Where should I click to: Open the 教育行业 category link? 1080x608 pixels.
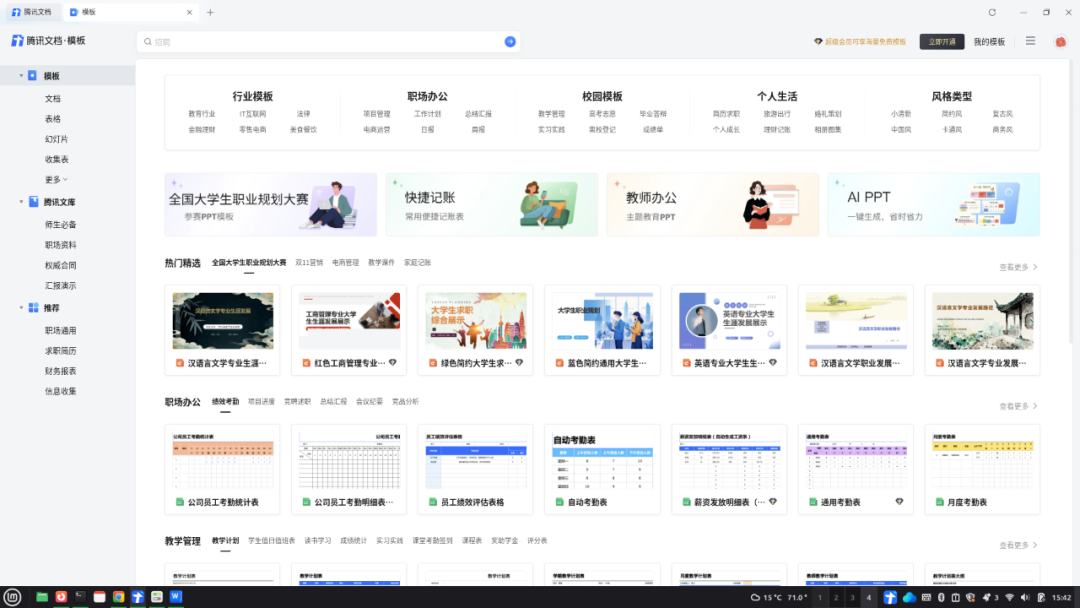click(202, 114)
